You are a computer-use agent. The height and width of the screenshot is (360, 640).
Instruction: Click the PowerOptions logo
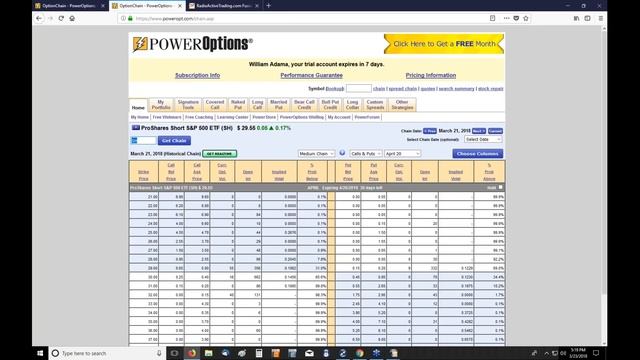192,44
